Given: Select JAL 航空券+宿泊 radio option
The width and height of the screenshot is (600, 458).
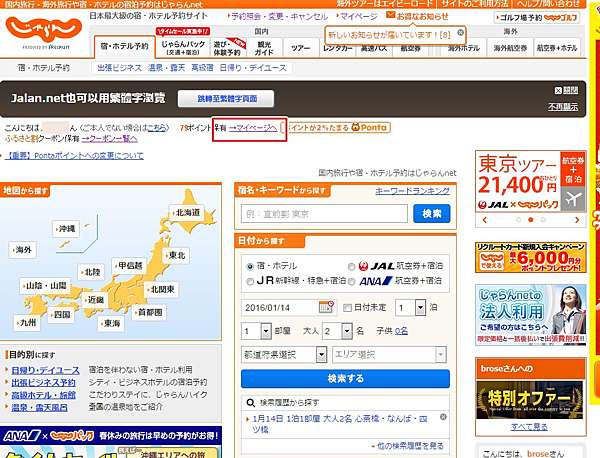Looking at the screenshot, I should click(351, 266).
